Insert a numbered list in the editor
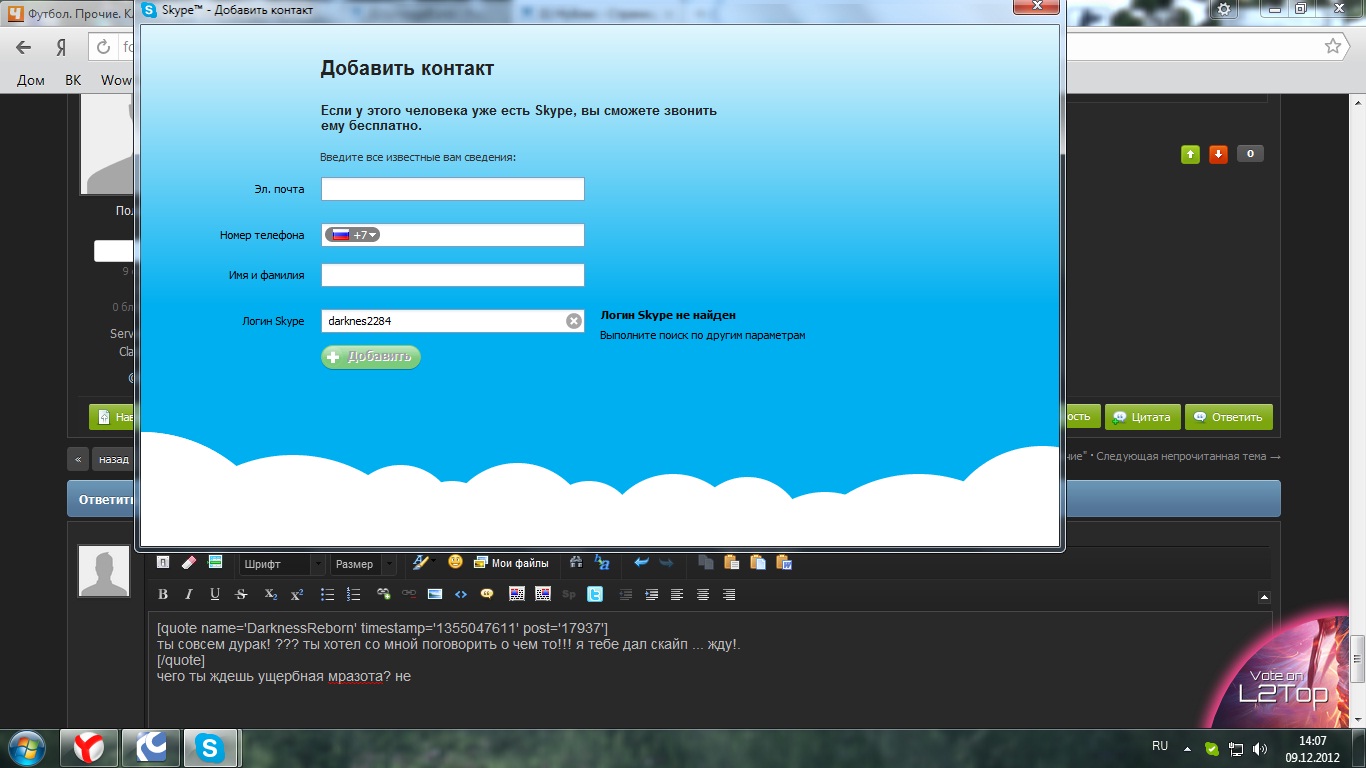1366x768 pixels. pos(353,594)
